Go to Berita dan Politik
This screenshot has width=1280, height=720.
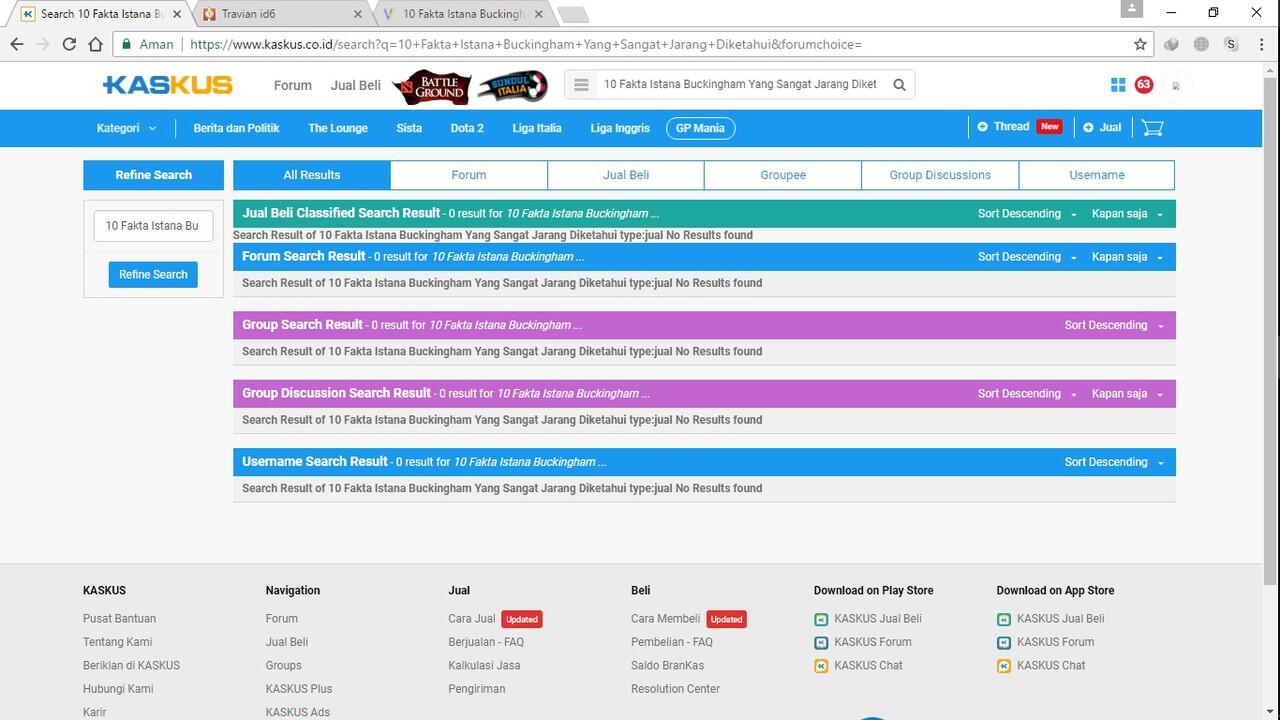pos(236,128)
